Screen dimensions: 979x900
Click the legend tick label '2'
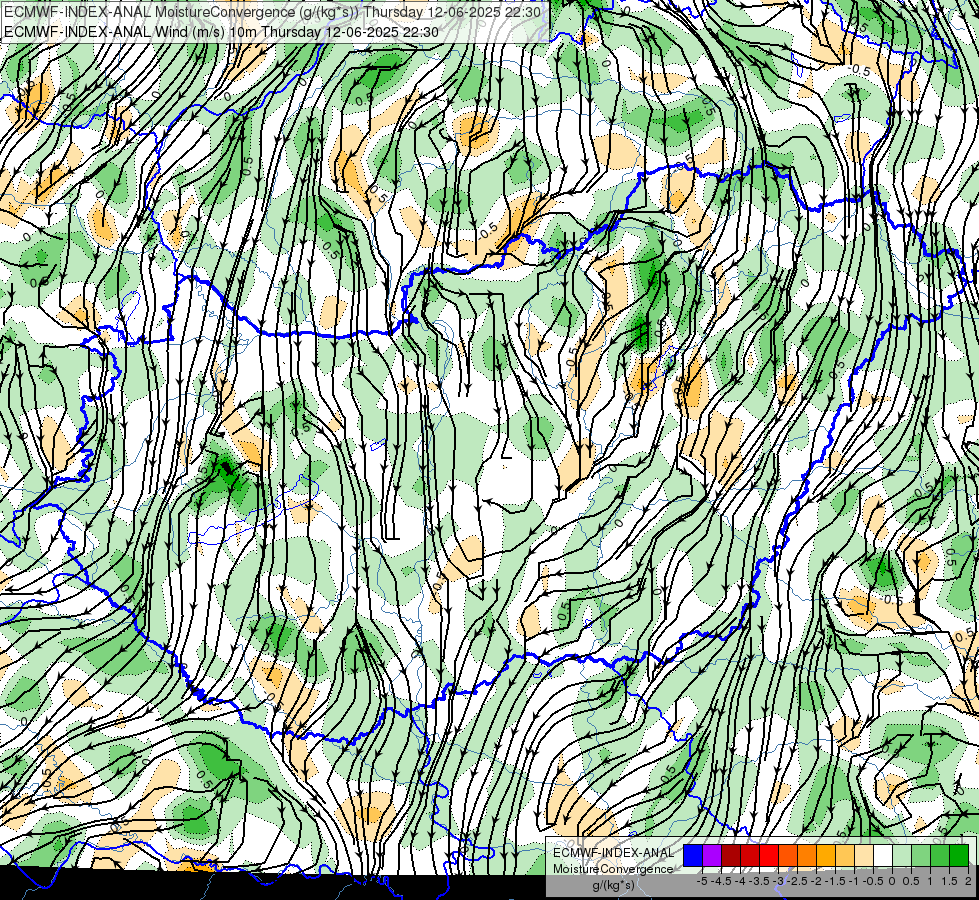tap(968, 881)
